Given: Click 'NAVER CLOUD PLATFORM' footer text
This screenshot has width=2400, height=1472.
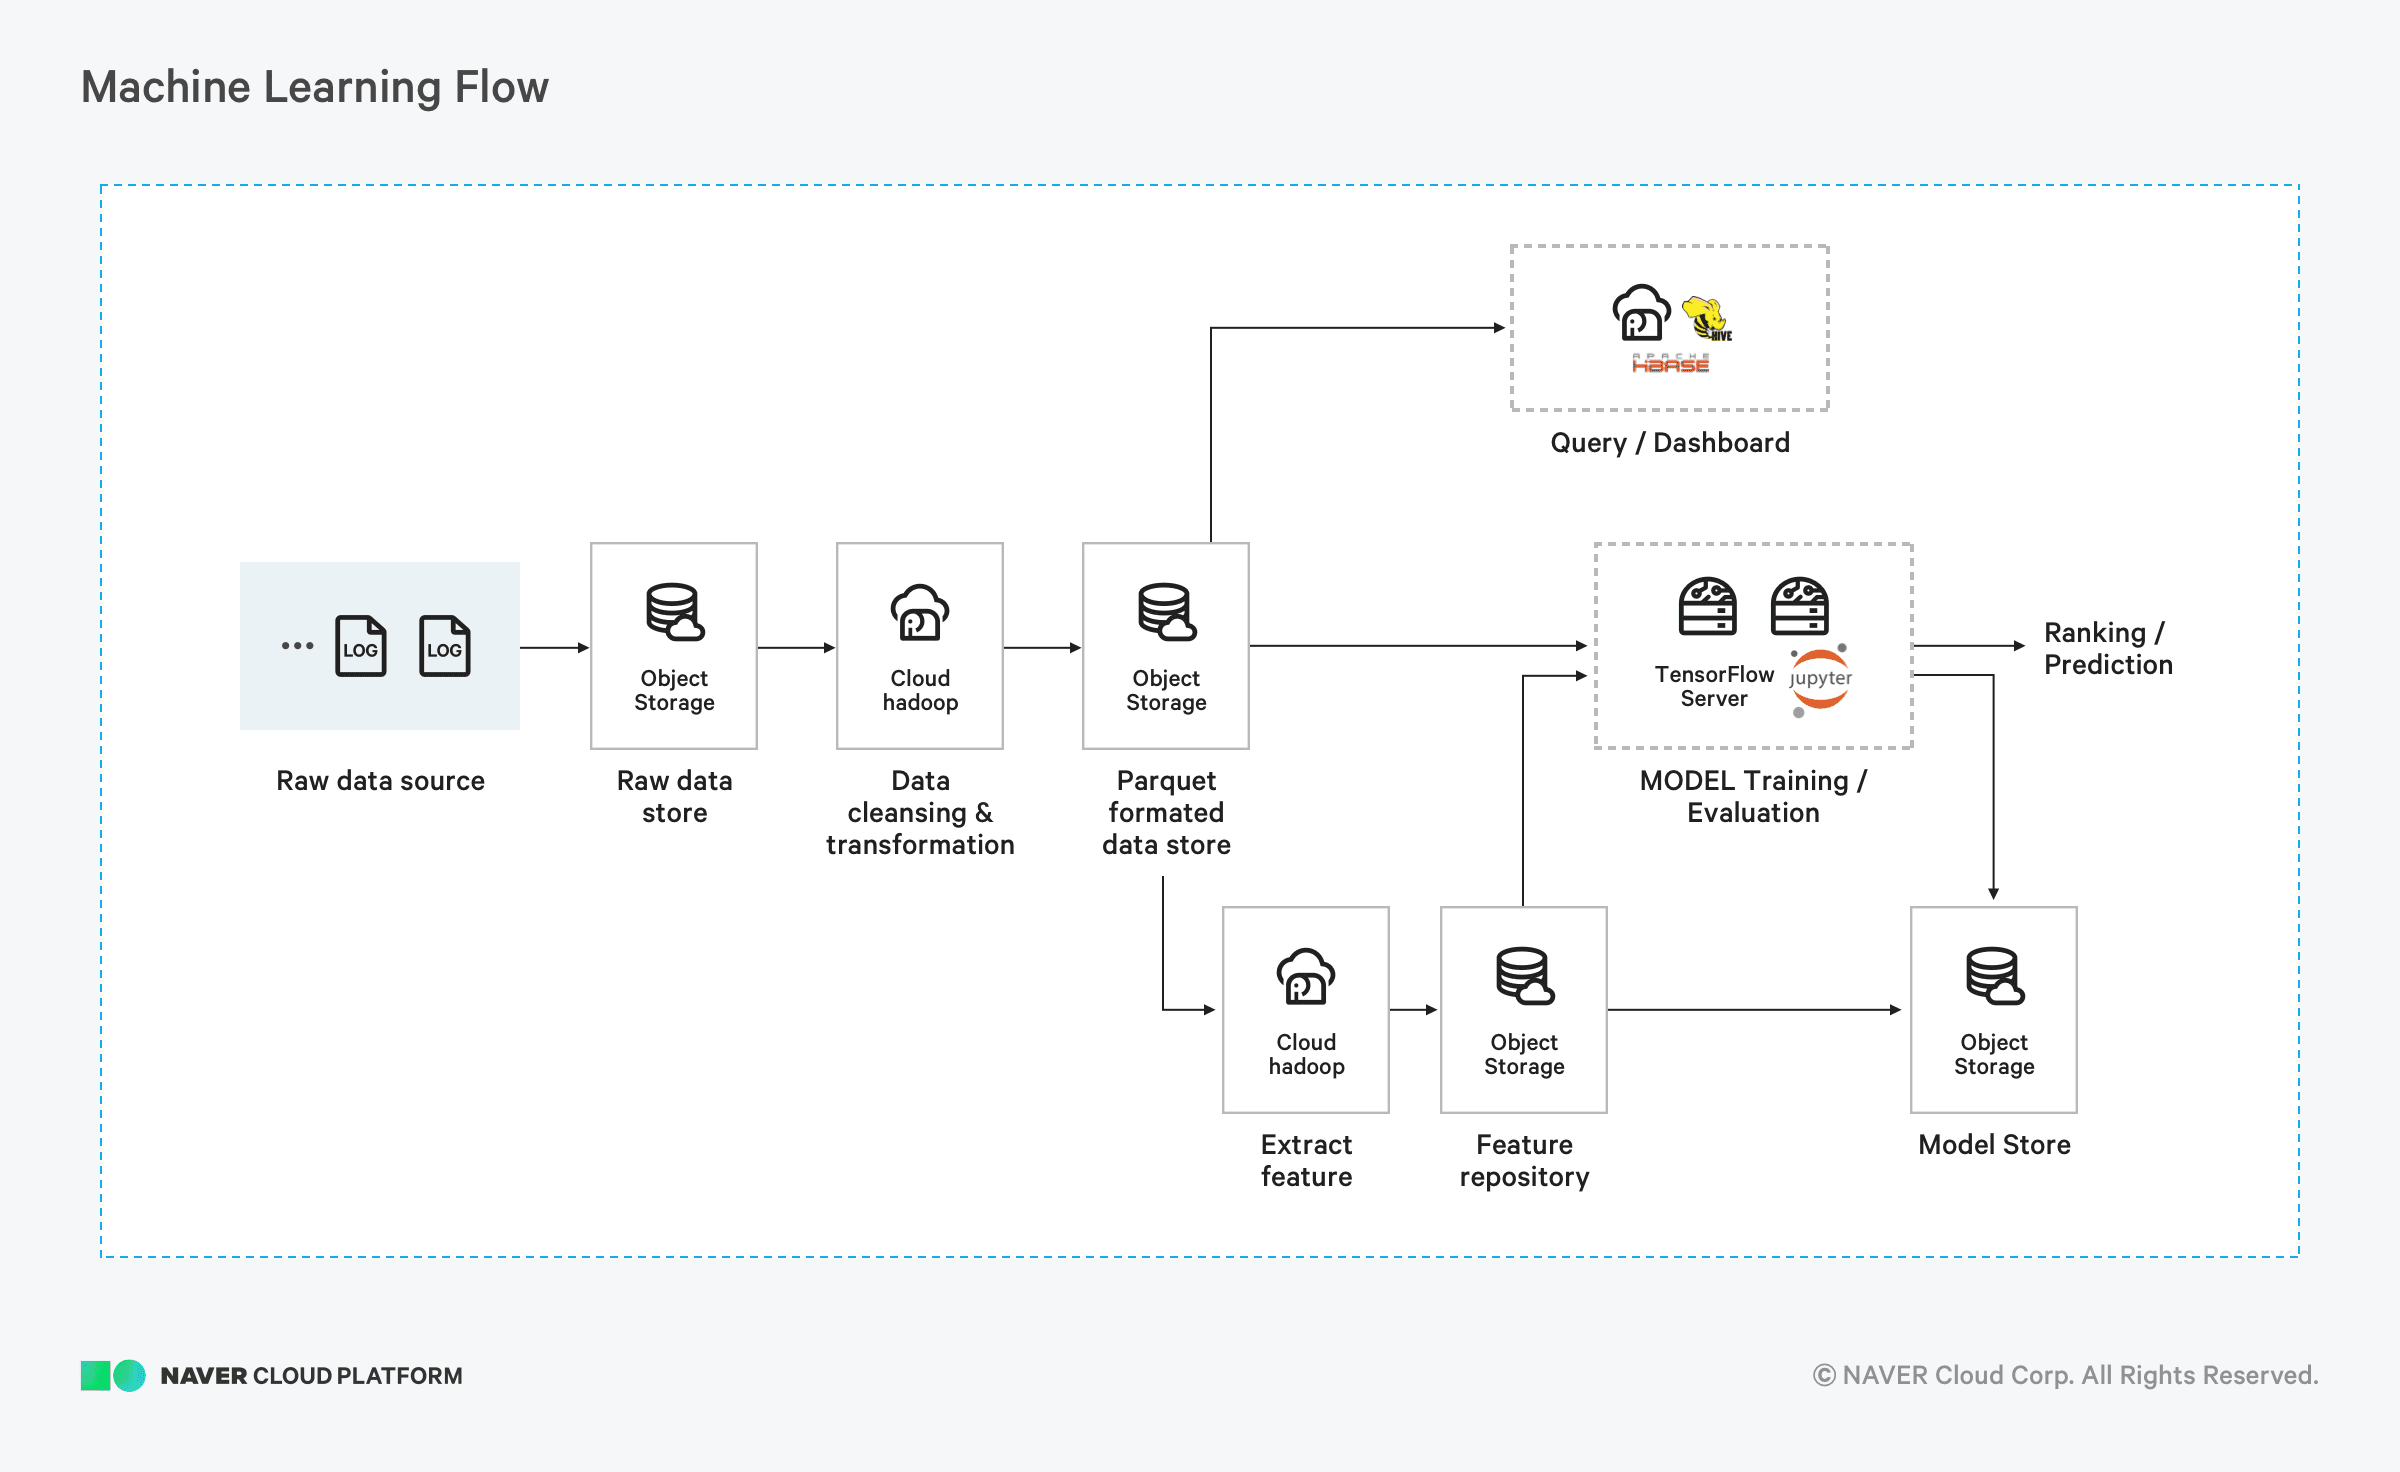Looking at the screenshot, I should click(312, 1376).
